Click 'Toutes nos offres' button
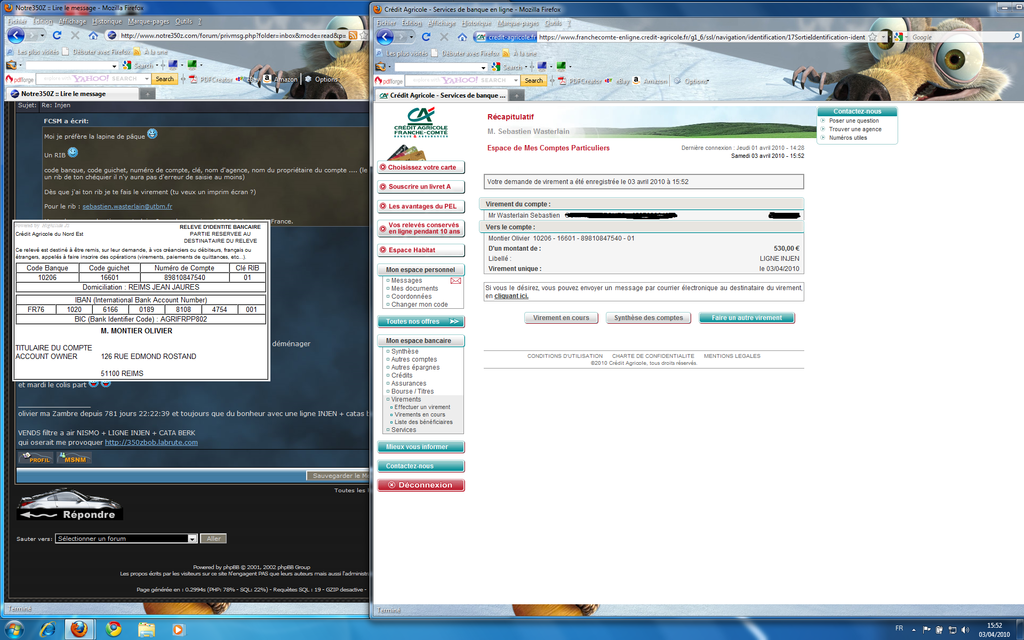 coord(421,321)
